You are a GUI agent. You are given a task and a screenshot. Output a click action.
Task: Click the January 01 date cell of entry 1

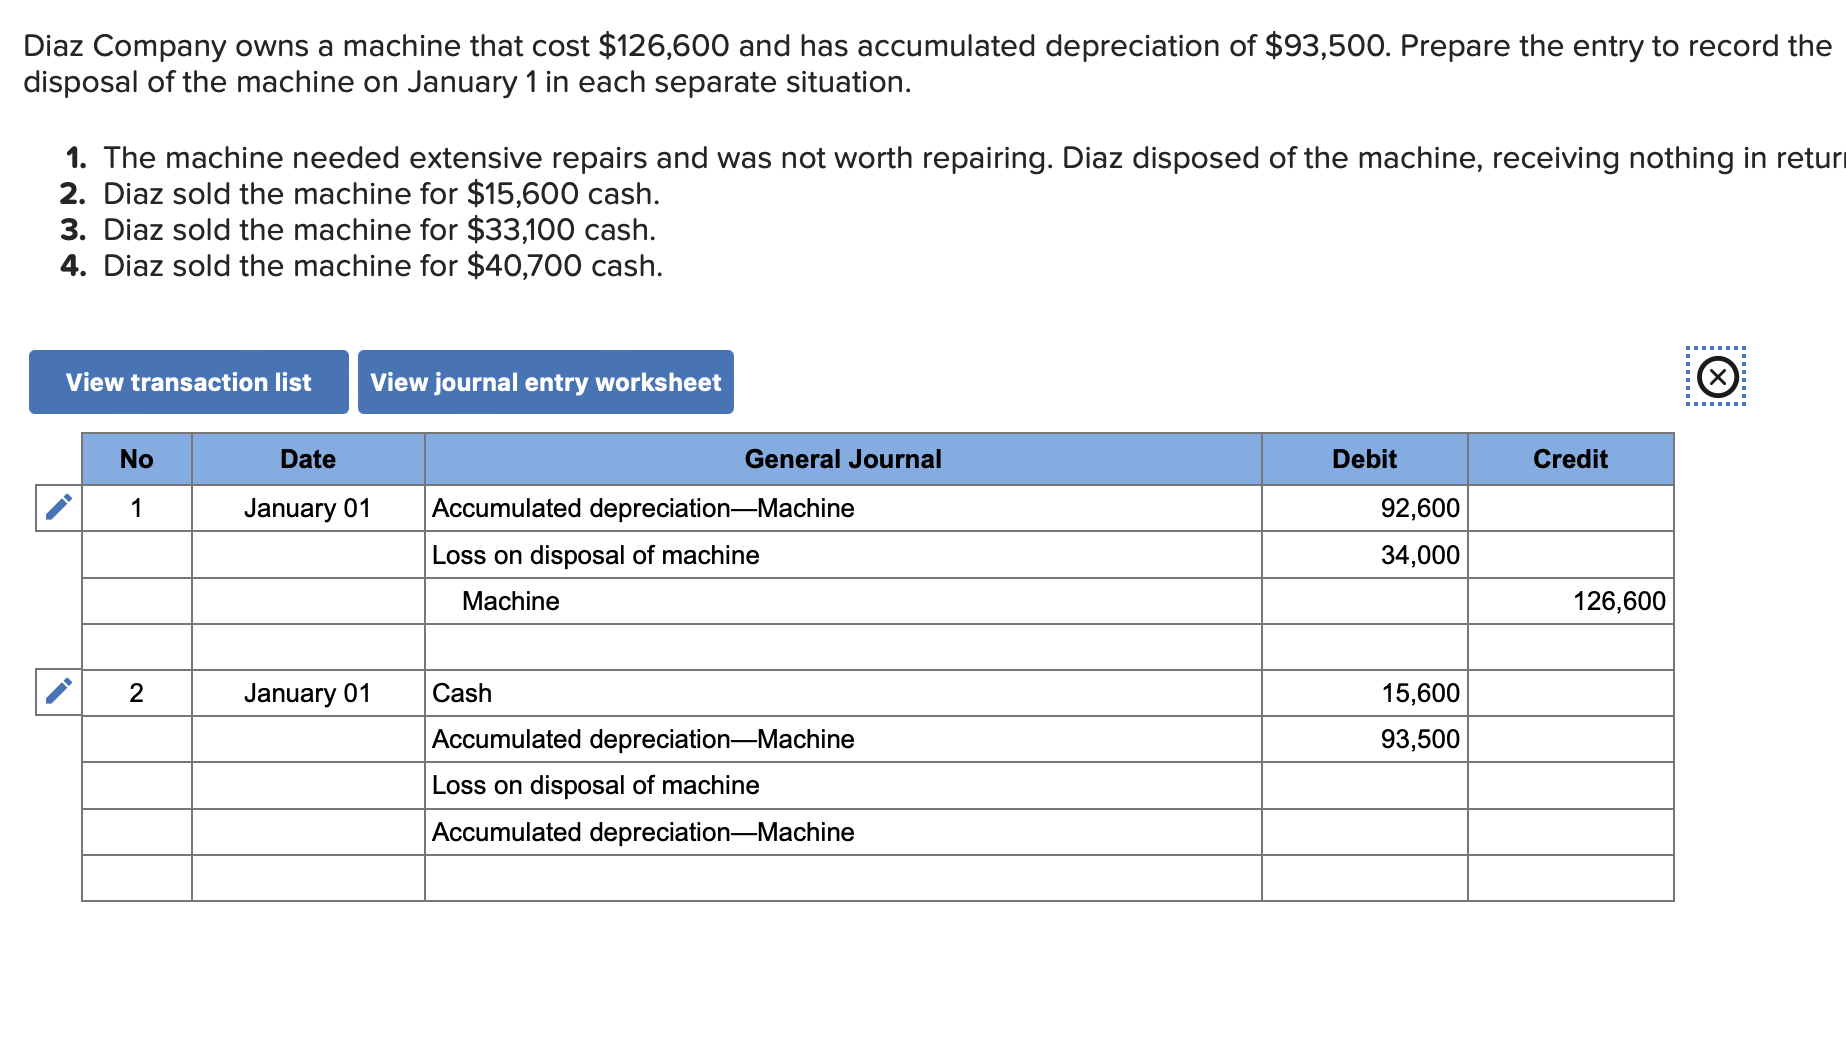point(307,508)
